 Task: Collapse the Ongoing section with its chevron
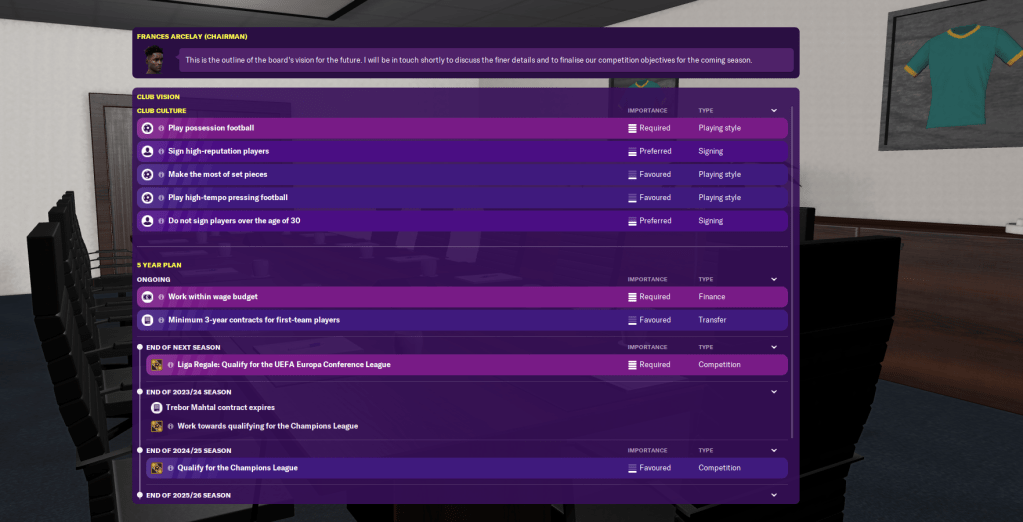(x=774, y=280)
